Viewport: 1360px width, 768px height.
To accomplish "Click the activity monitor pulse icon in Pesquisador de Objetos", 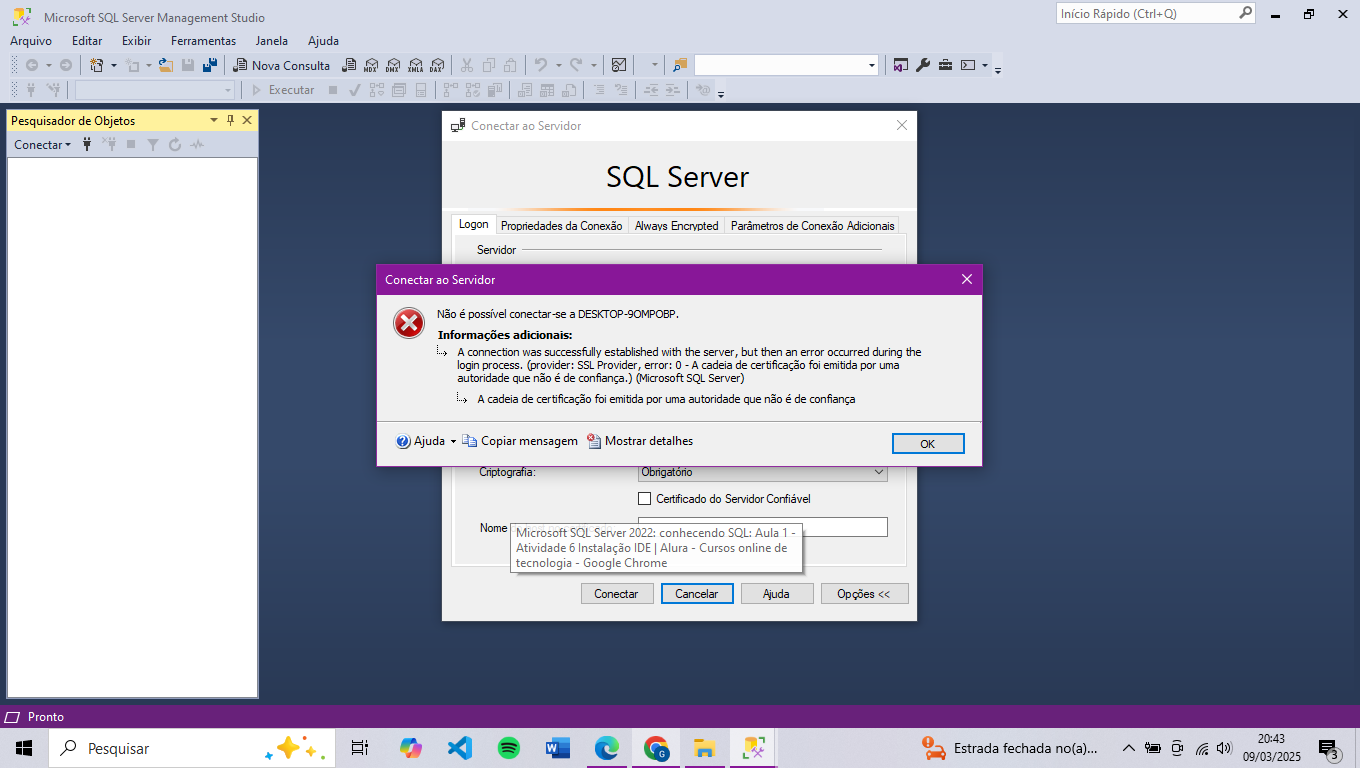I will pyautogui.click(x=197, y=144).
